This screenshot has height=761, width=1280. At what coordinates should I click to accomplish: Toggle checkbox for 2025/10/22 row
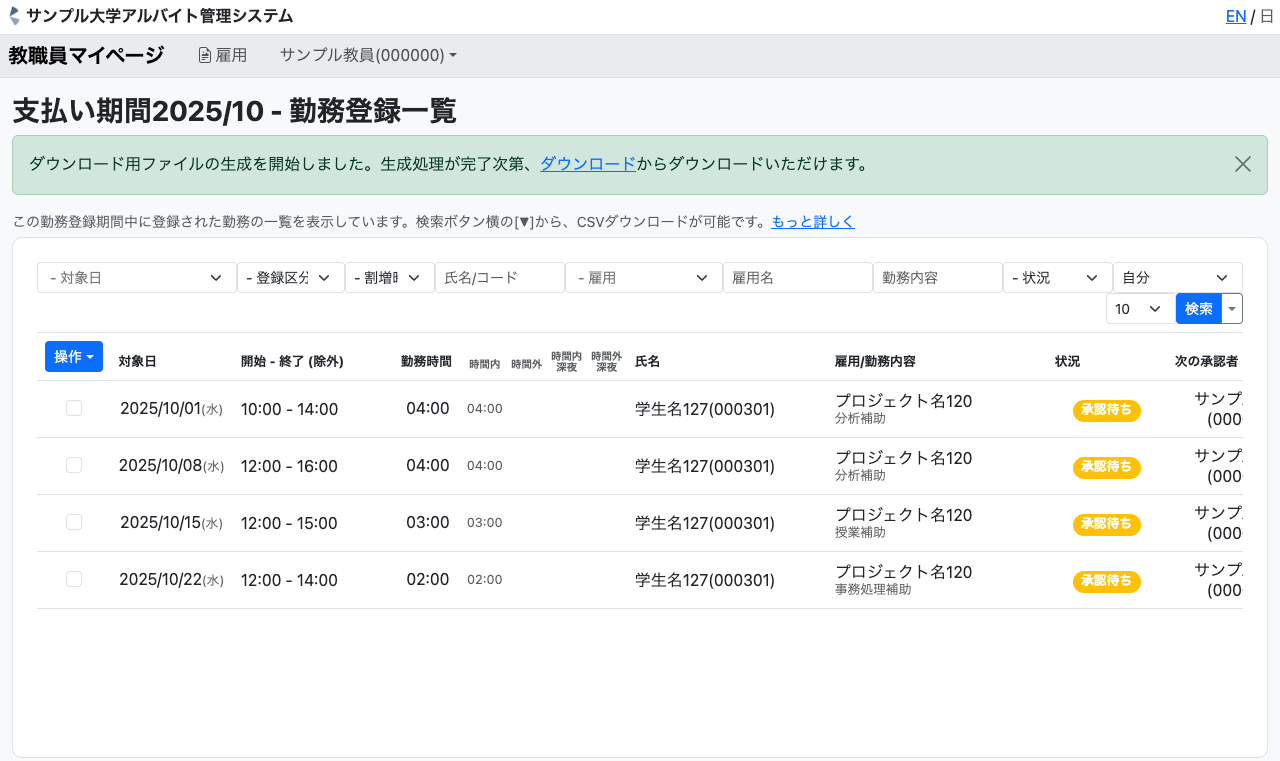point(74,579)
